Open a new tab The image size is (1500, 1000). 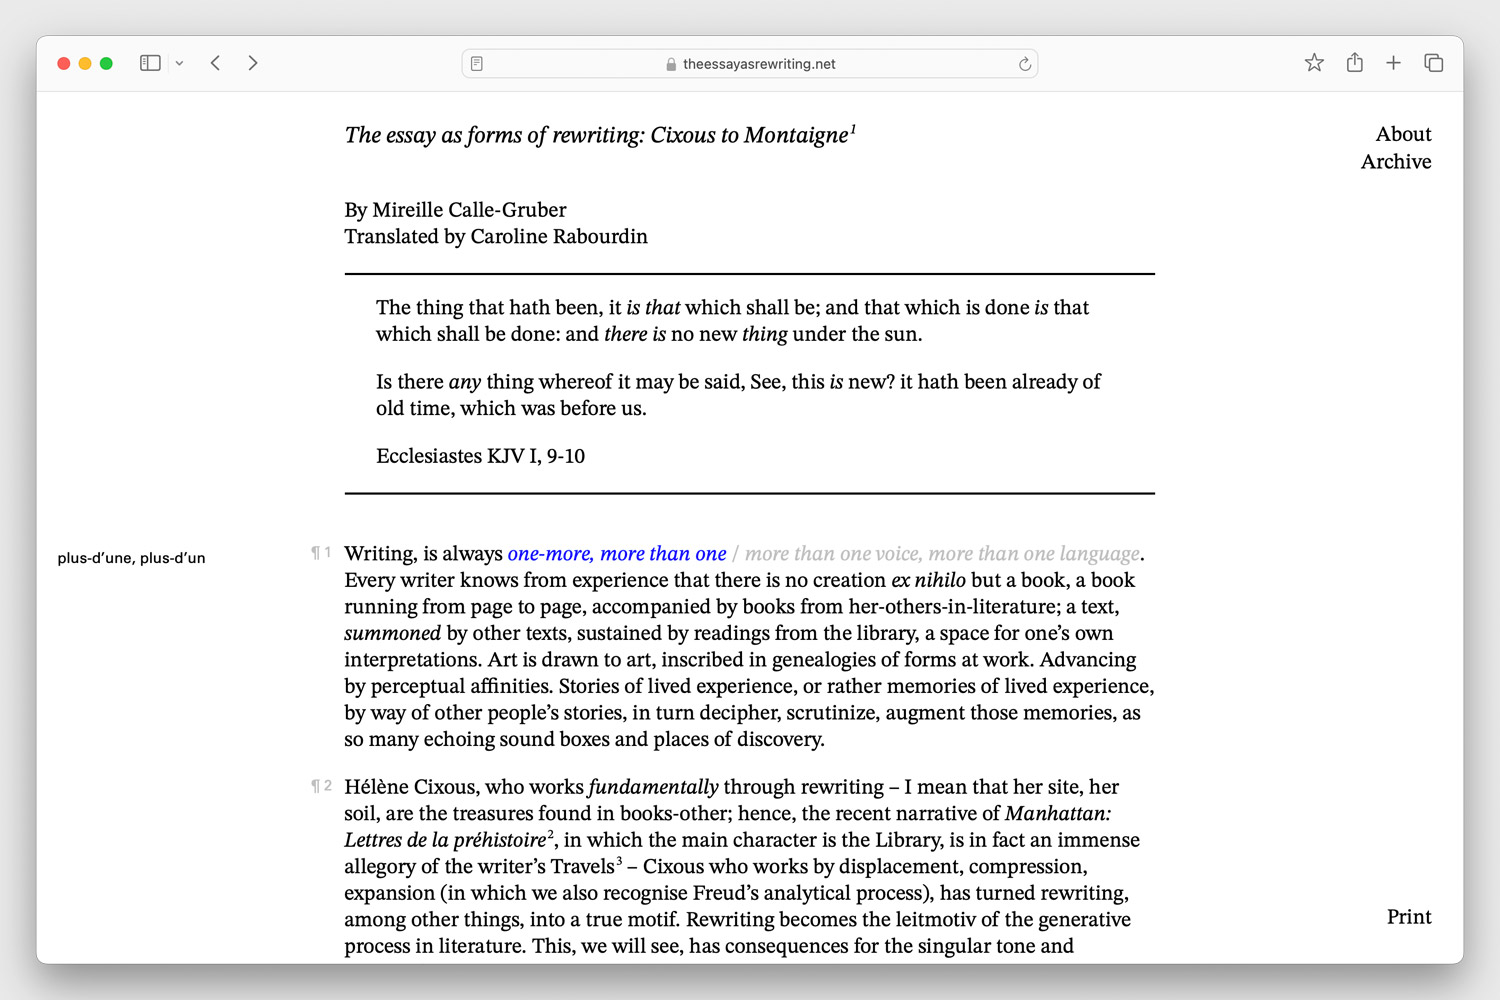pyautogui.click(x=1393, y=63)
